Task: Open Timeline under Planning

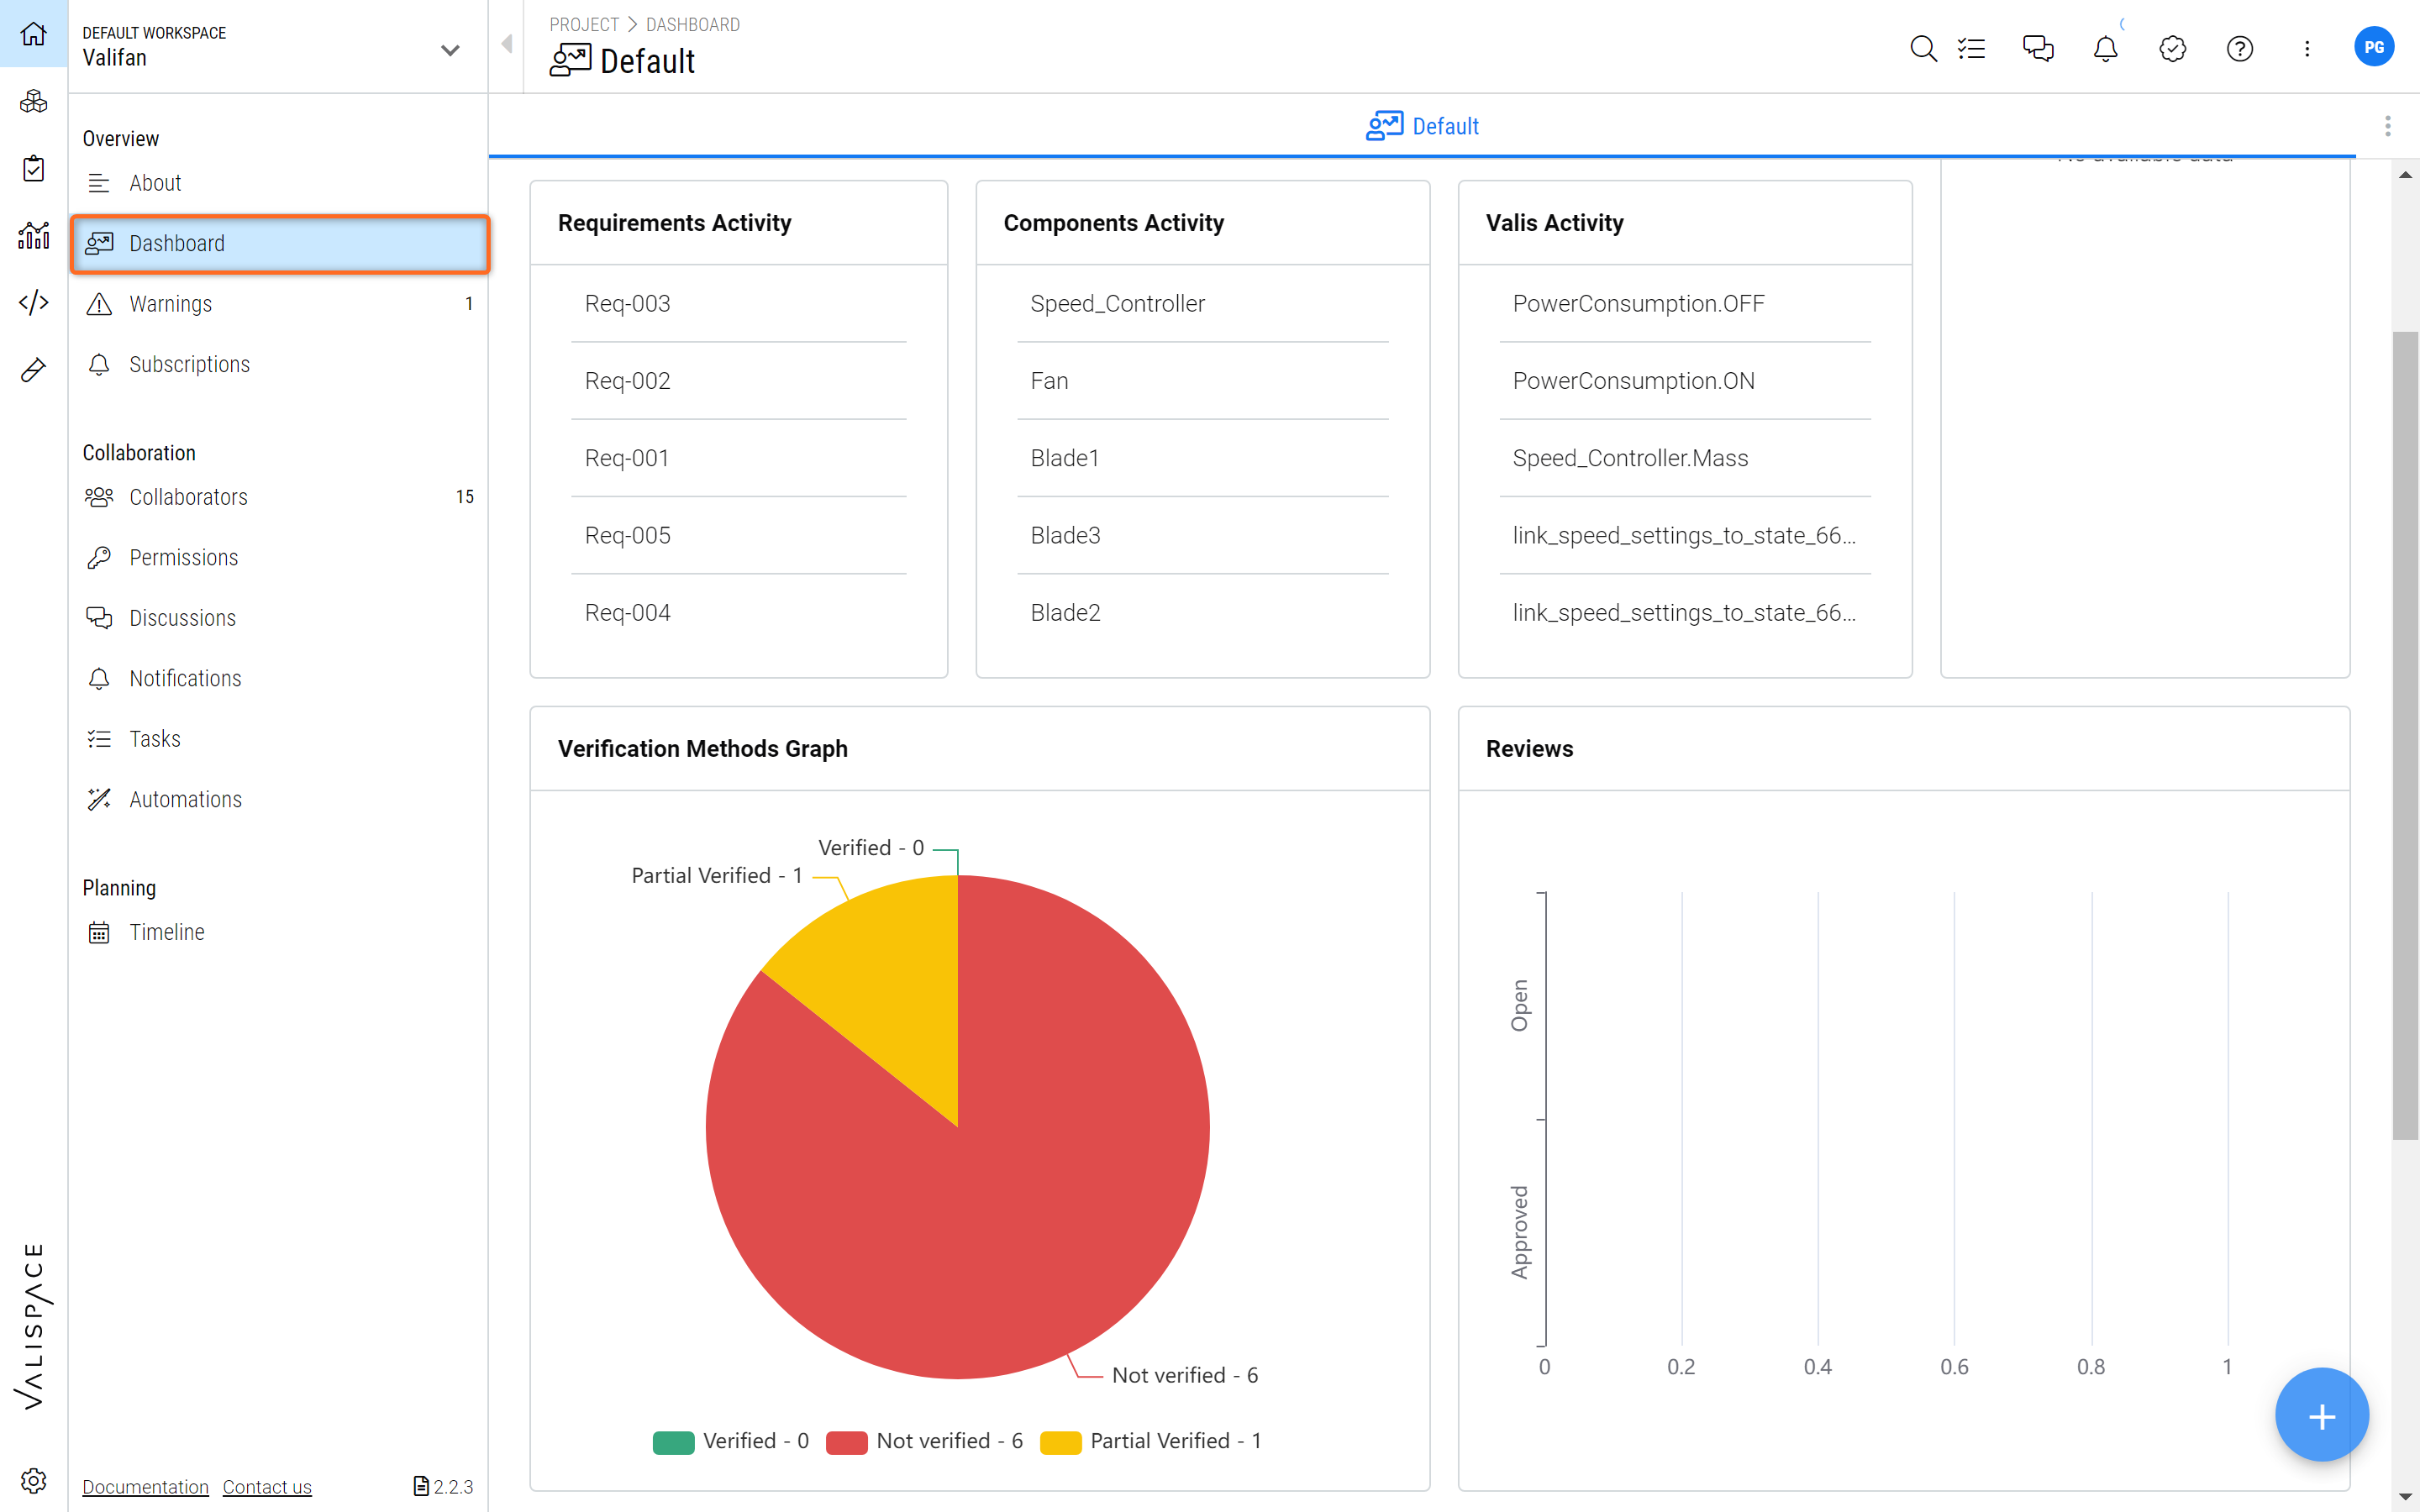Action: [279, 932]
